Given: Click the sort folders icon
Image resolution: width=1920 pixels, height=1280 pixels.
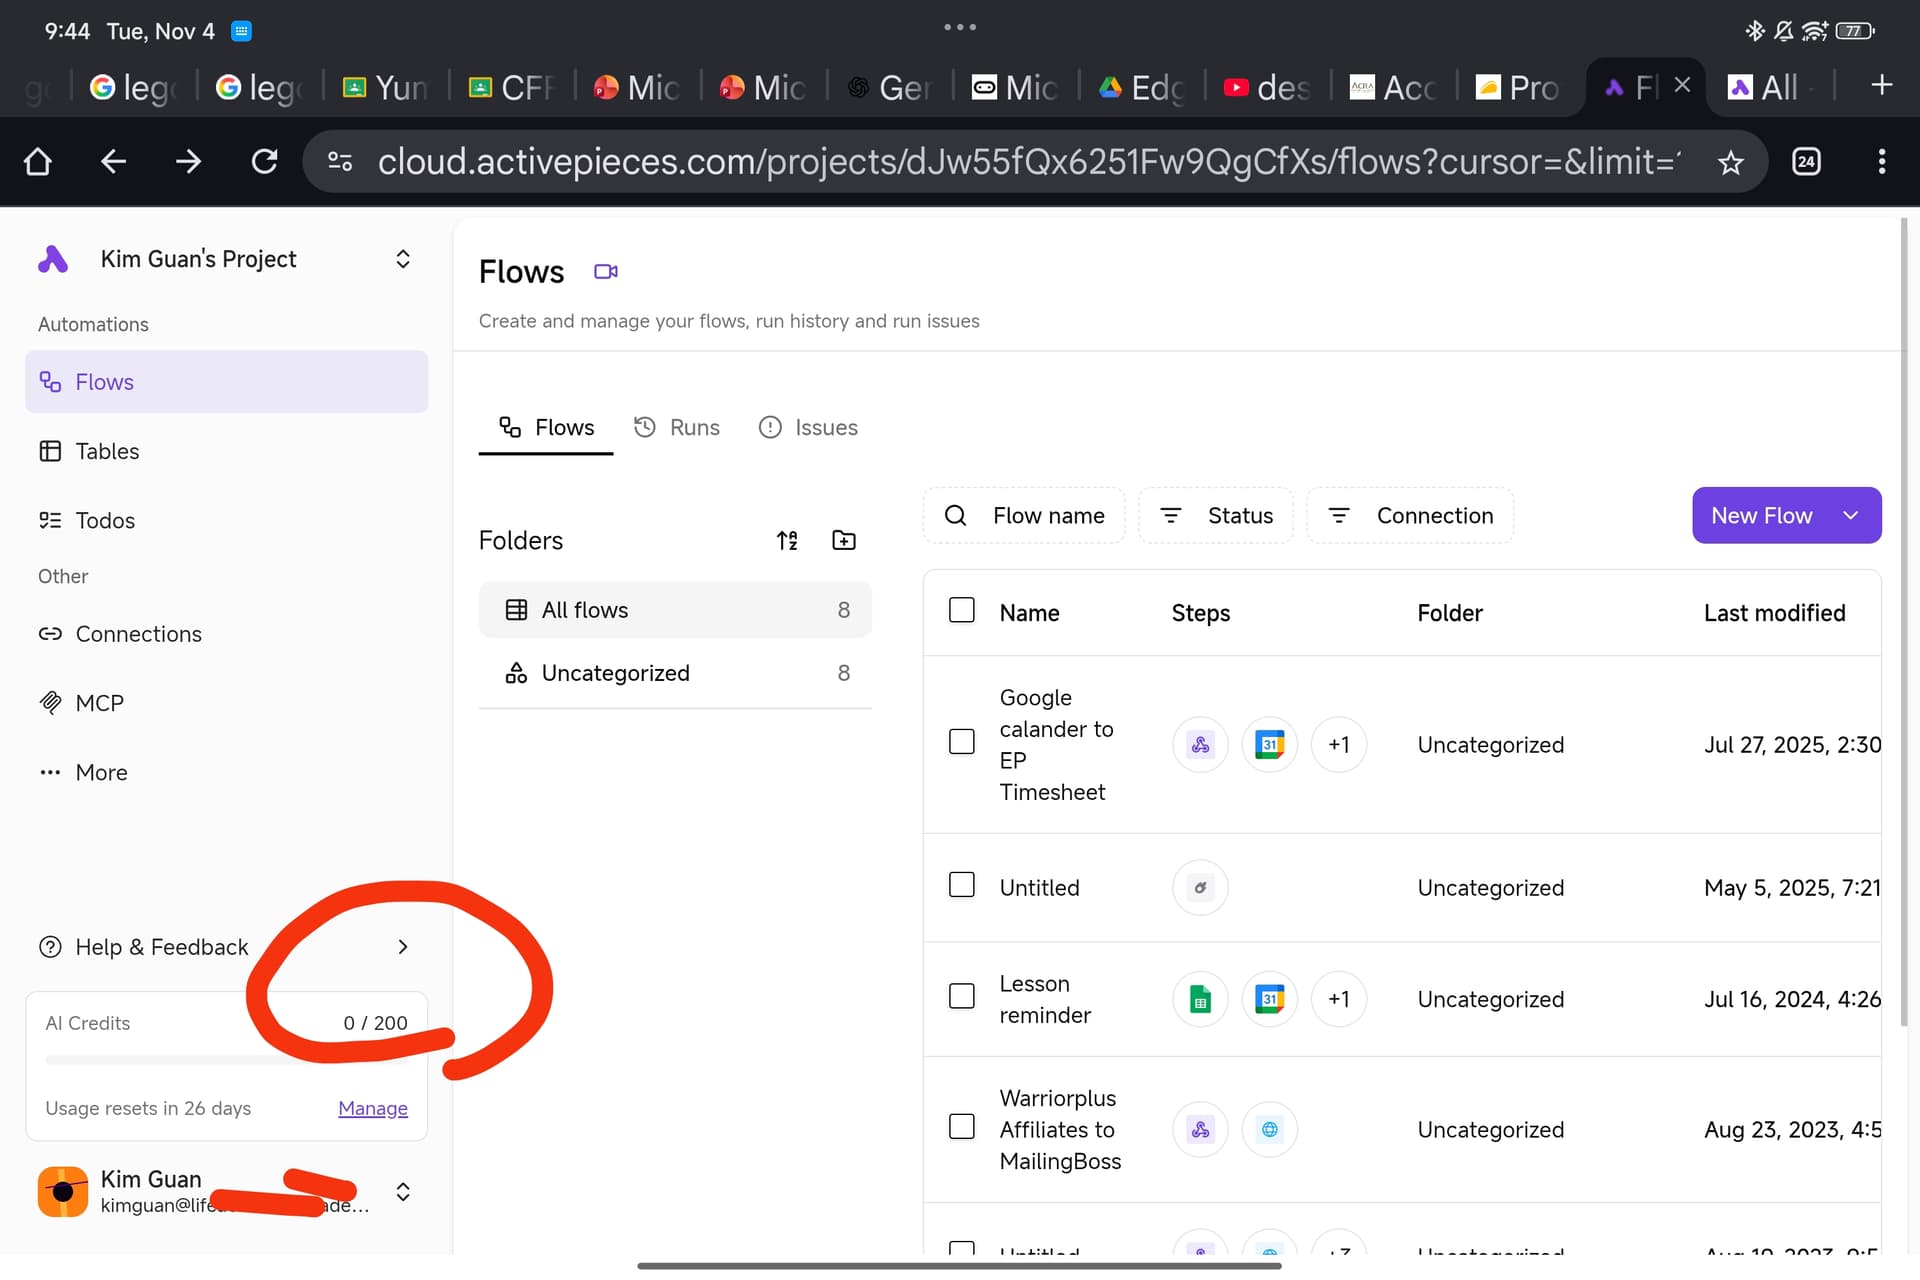Looking at the screenshot, I should (x=787, y=540).
